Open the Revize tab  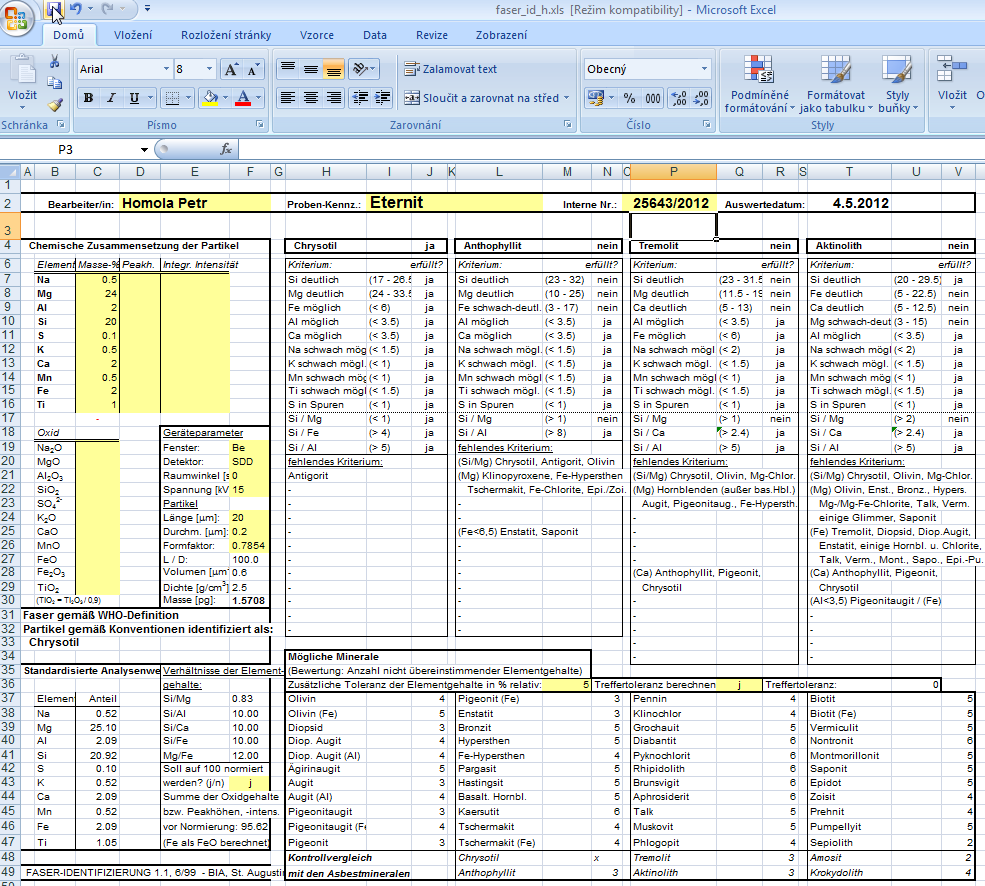coord(432,35)
